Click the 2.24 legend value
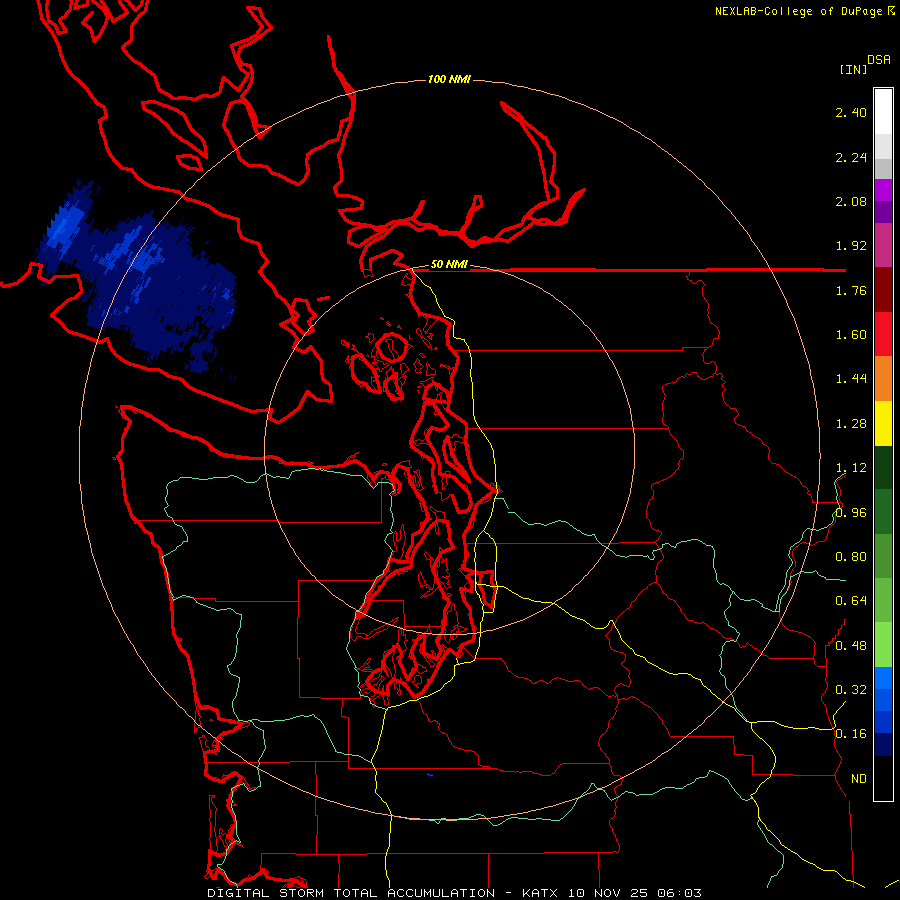This screenshot has height=900, width=900. pyautogui.click(x=851, y=157)
